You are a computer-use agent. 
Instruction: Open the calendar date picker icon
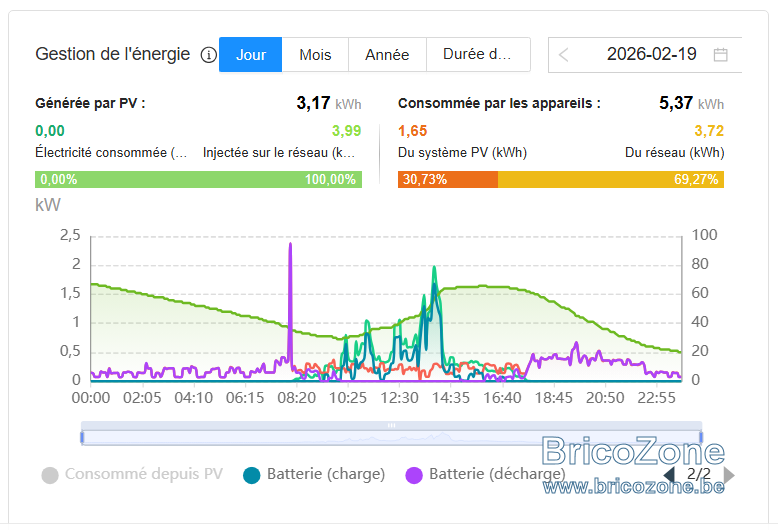click(720, 55)
